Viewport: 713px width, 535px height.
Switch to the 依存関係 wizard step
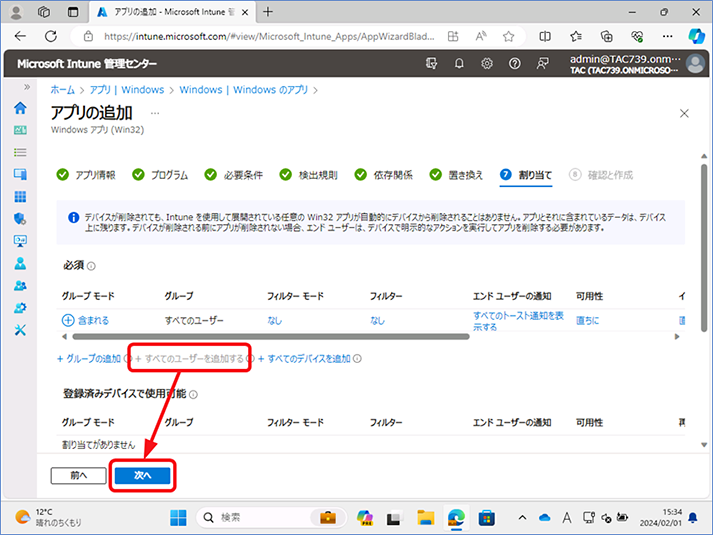coord(384,175)
